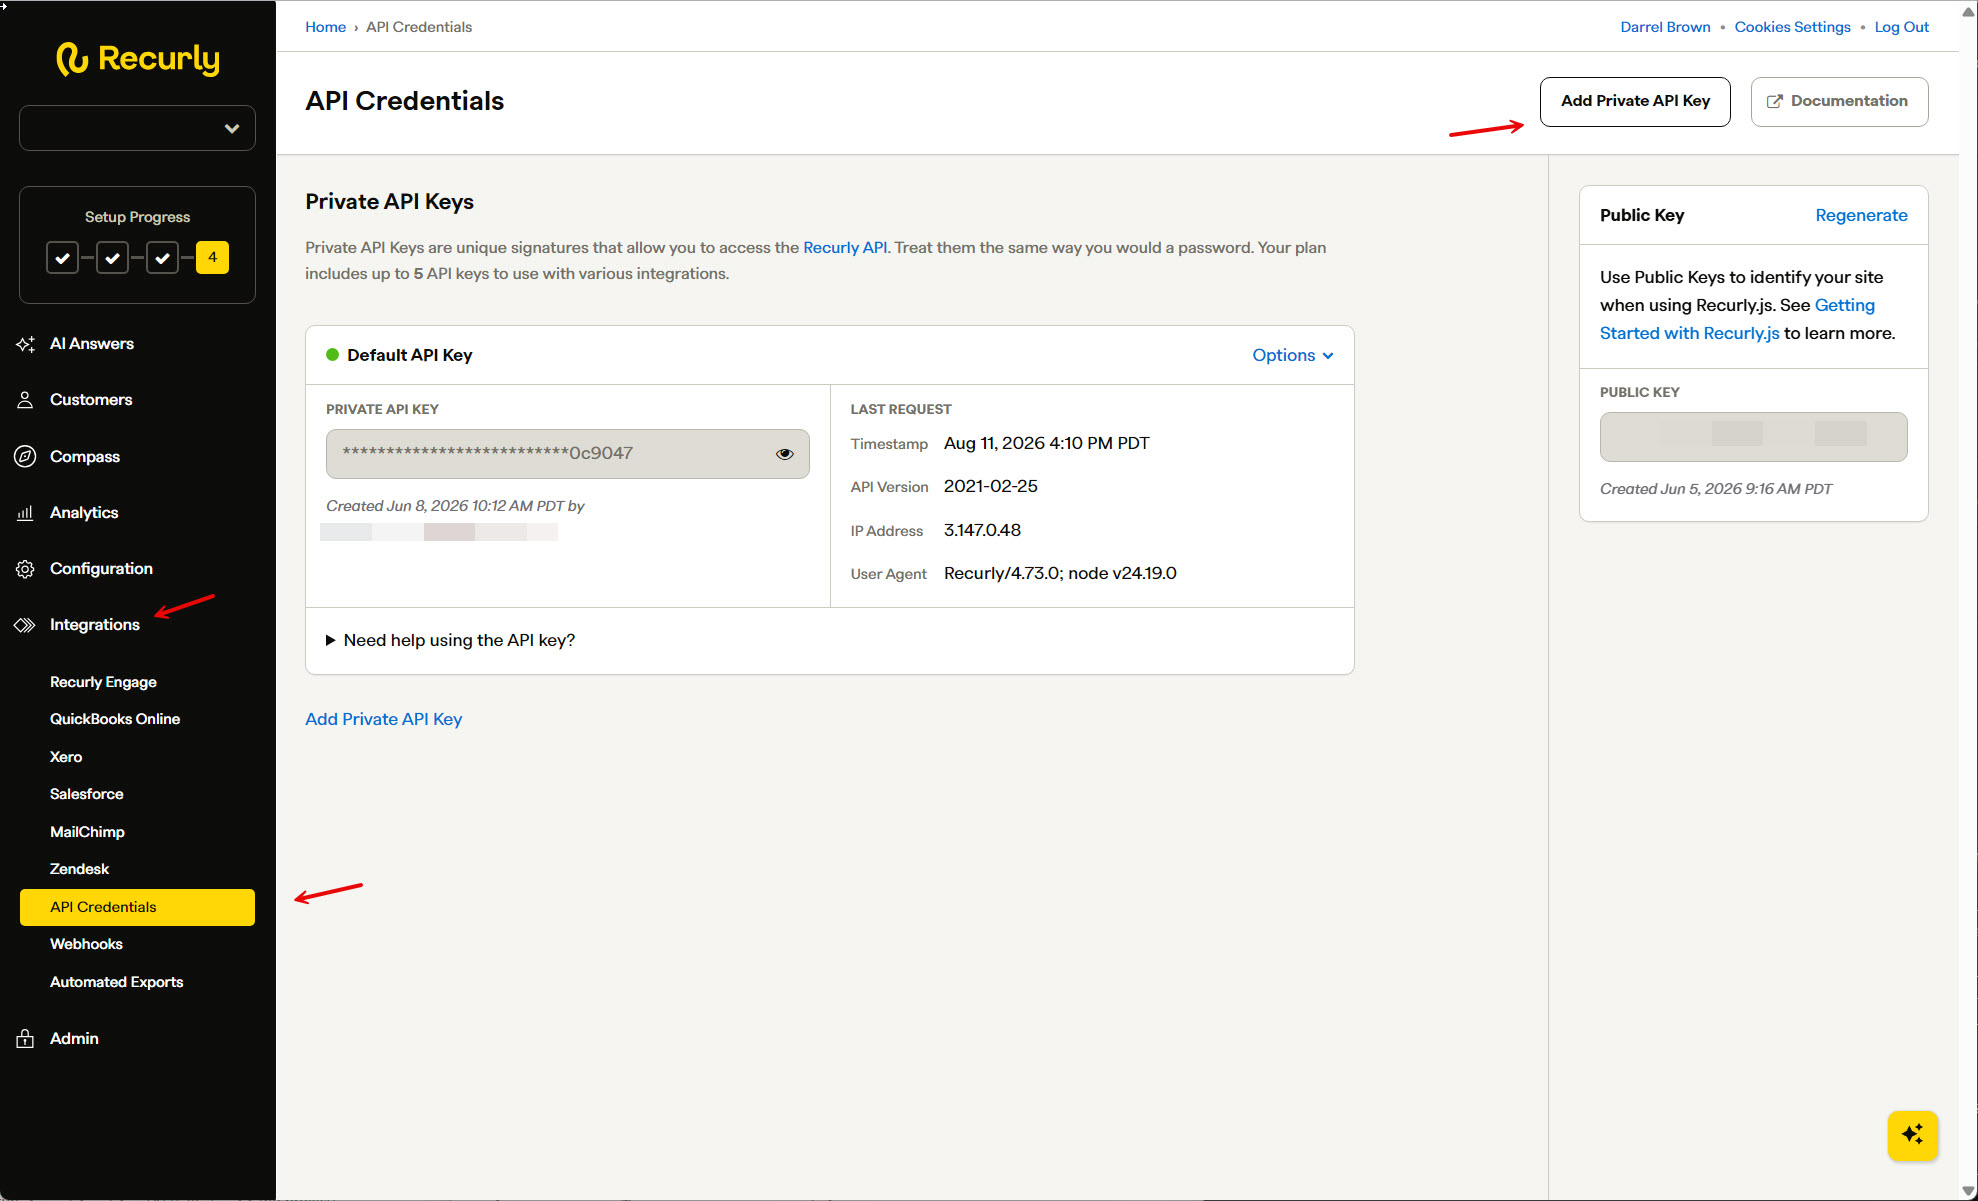
Task: Click the Analytics bar chart icon
Action: click(x=25, y=513)
